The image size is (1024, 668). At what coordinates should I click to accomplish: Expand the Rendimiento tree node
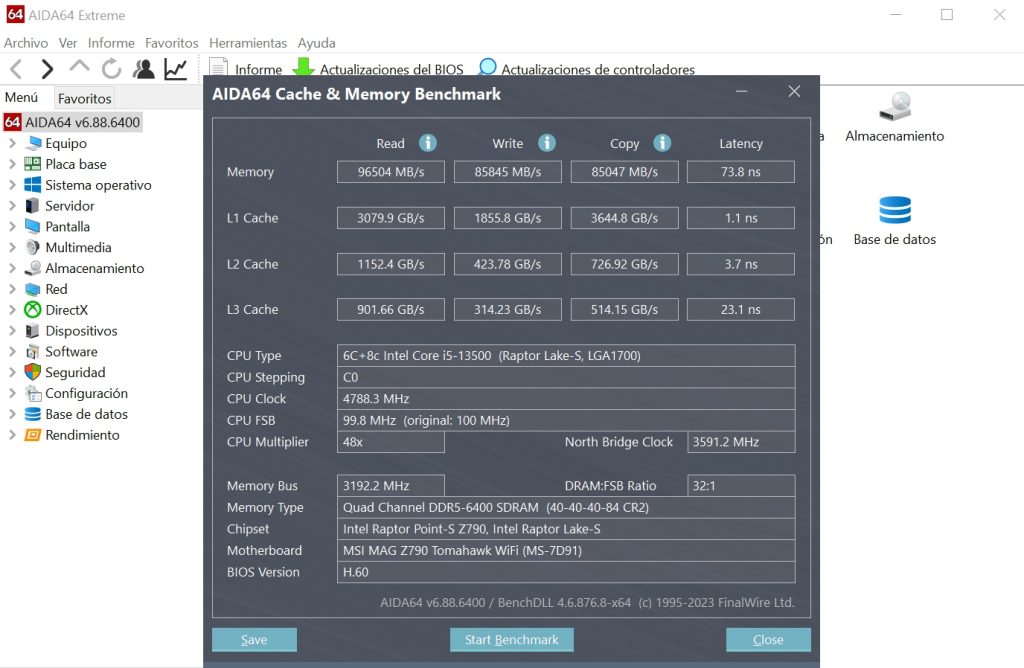[12, 435]
